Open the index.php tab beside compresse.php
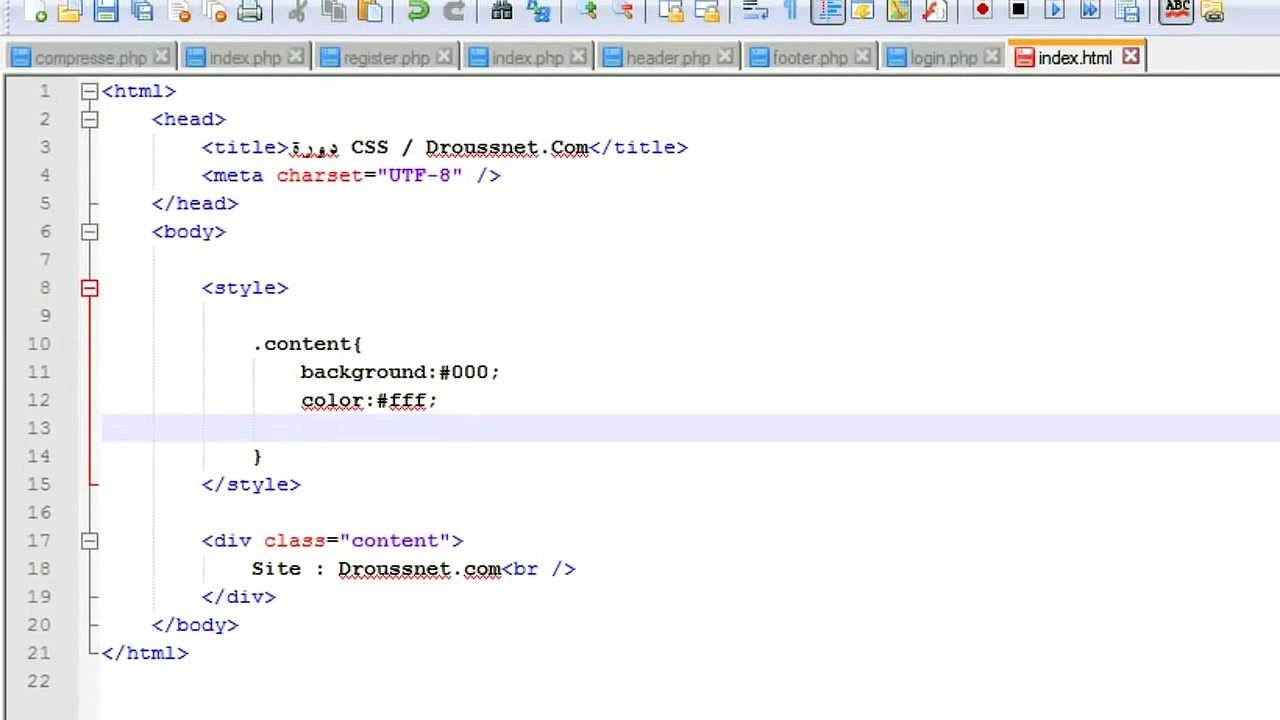The height and width of the screenshot is (720, 1280). pos(245,58)
